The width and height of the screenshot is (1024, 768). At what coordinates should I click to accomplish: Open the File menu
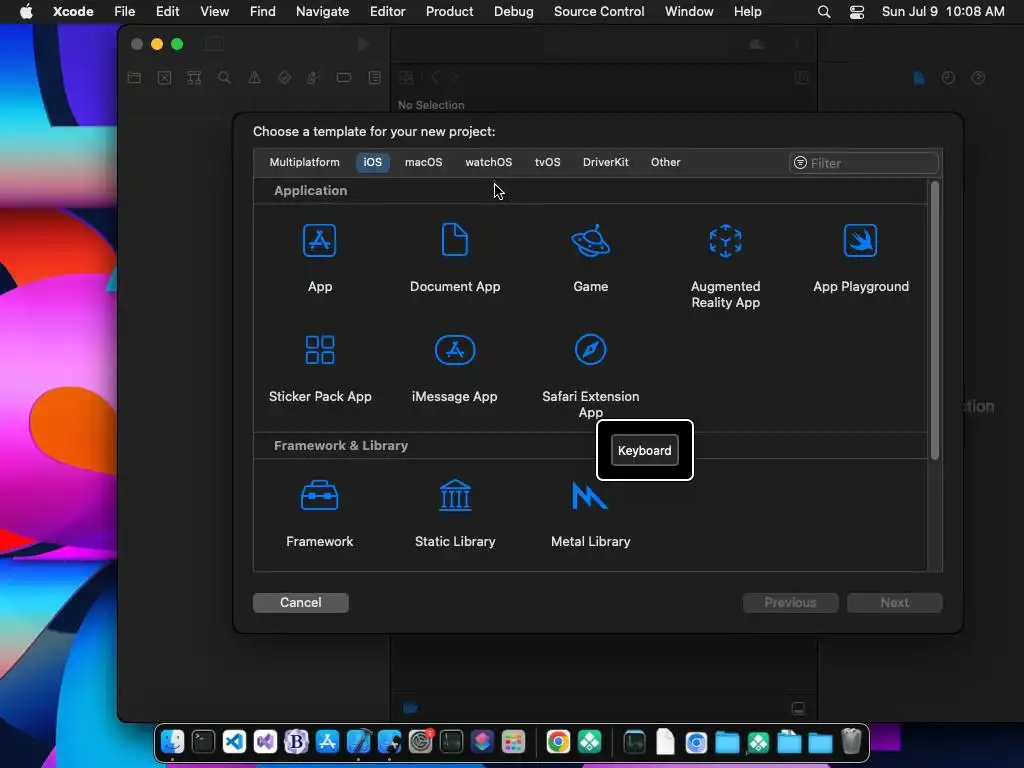[124, 11]
